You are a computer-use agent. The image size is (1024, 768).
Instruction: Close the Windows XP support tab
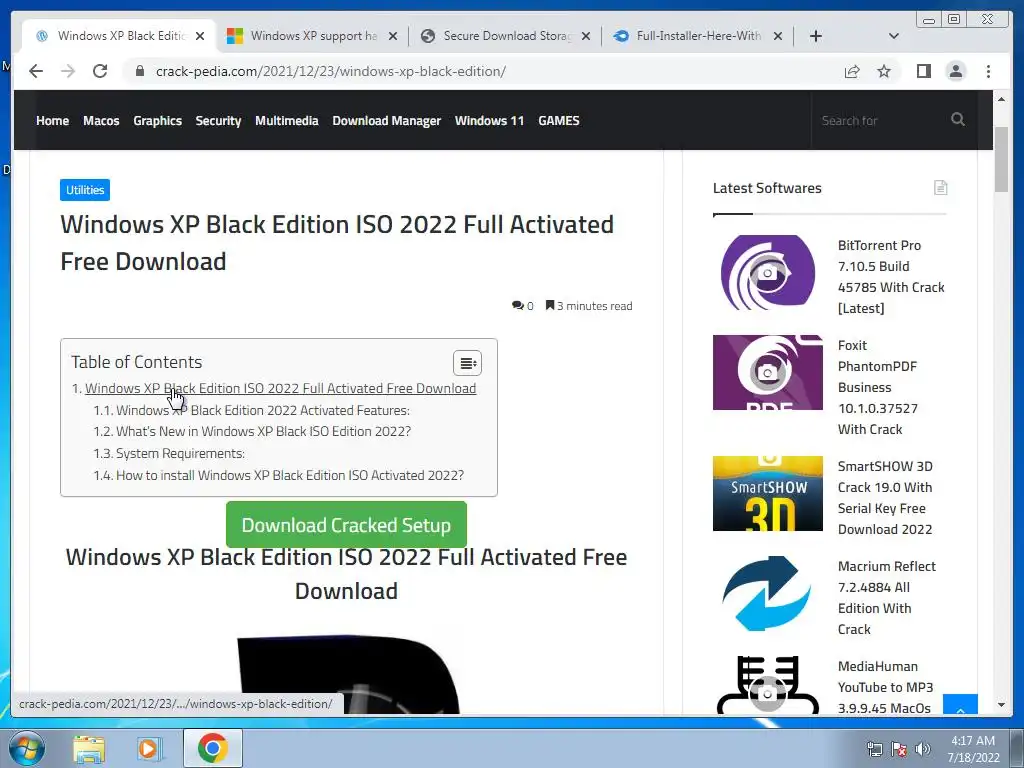point(392,36)
